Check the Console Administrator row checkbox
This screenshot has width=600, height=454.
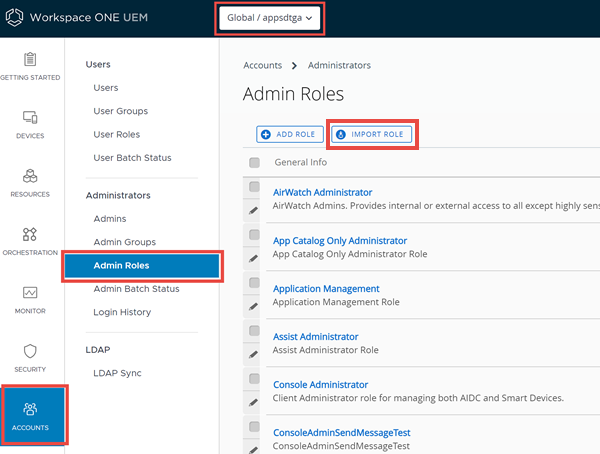pyautogui.click(x=254, y=379)
